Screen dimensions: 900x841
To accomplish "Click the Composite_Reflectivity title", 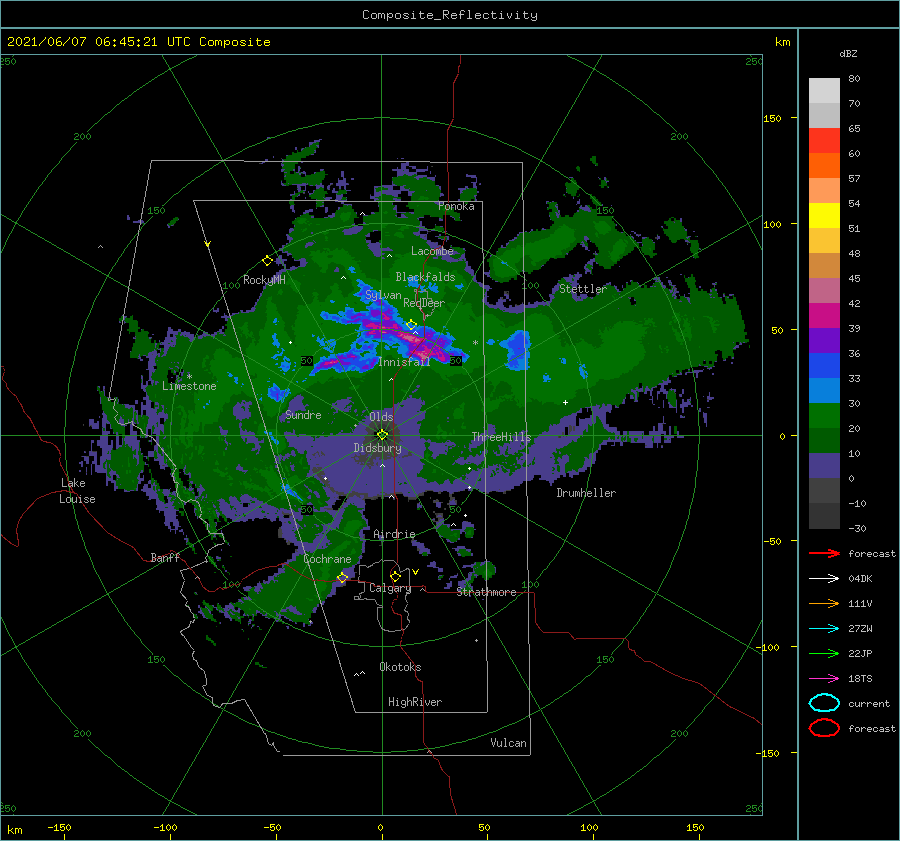I will click(x=450, y=15).
